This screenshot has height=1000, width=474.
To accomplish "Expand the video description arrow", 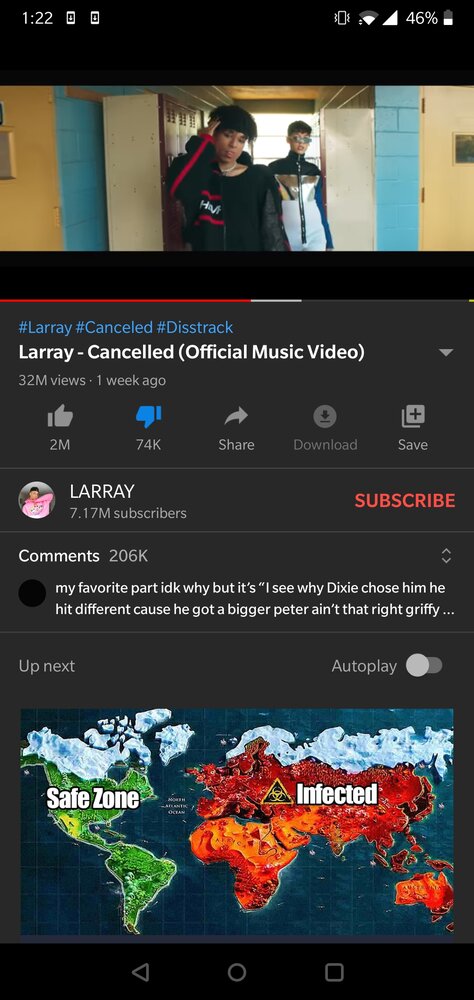I will click(447, 353).
